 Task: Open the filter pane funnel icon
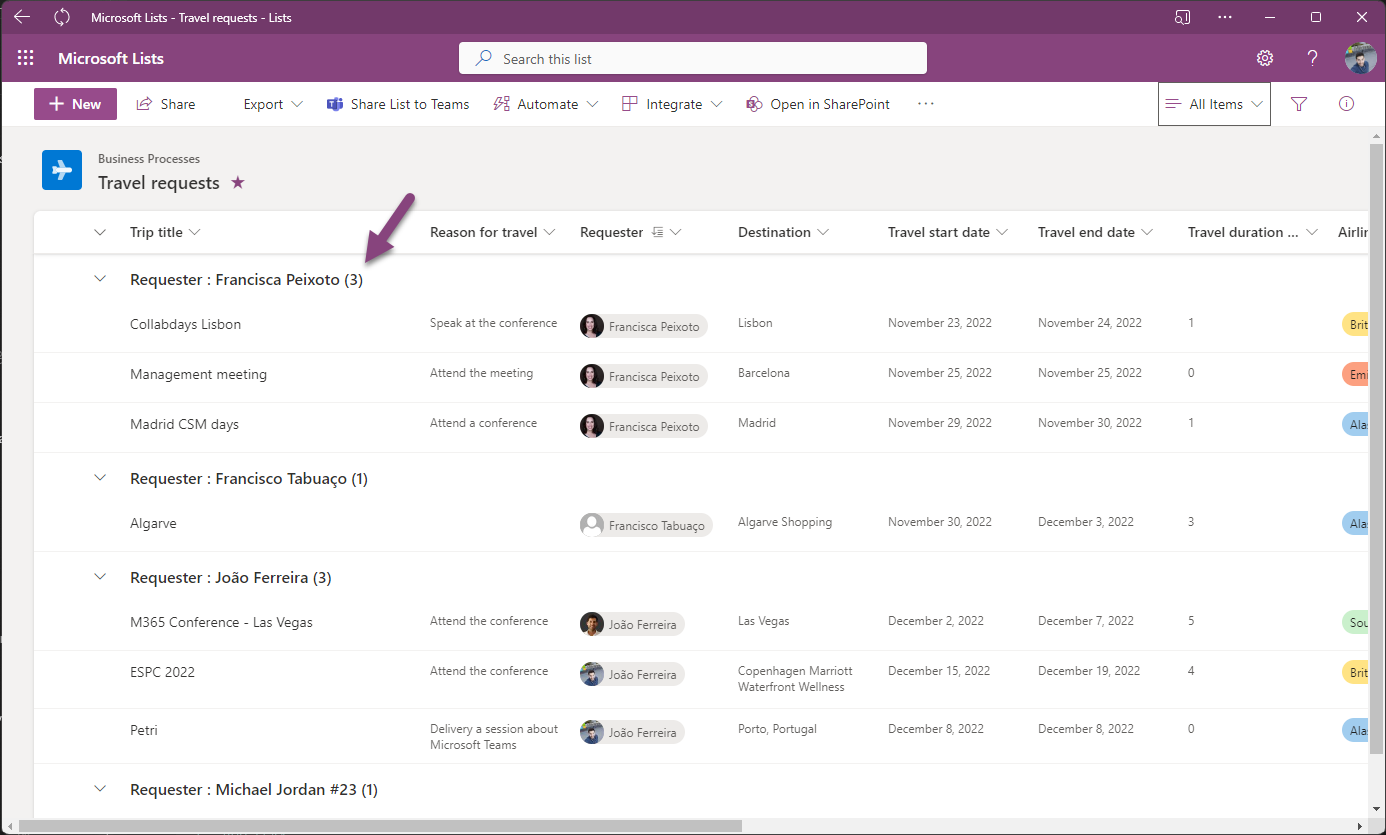pos(1299,104)
